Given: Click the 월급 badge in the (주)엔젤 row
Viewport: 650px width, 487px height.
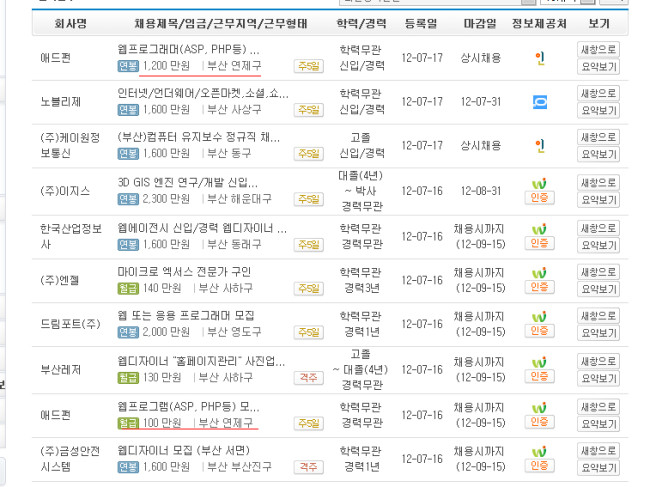Looking at the screenshot, I should pyautogui.click(x=128, y=288).
